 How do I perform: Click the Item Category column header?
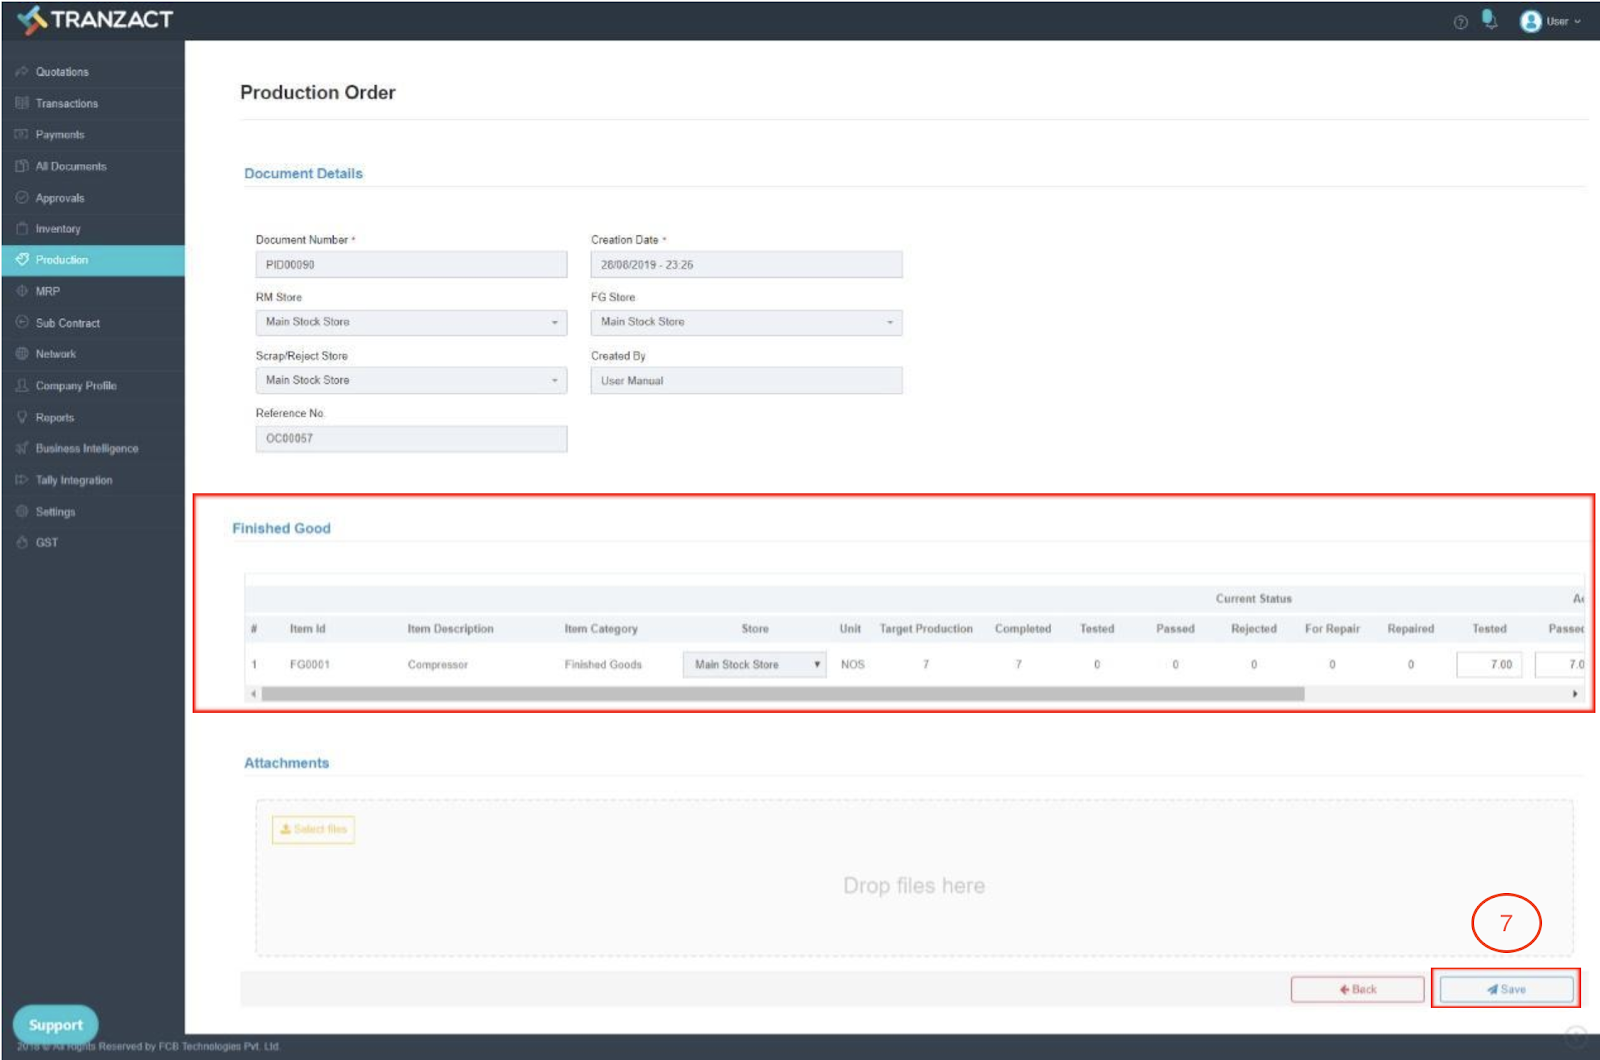pos(601,629)
